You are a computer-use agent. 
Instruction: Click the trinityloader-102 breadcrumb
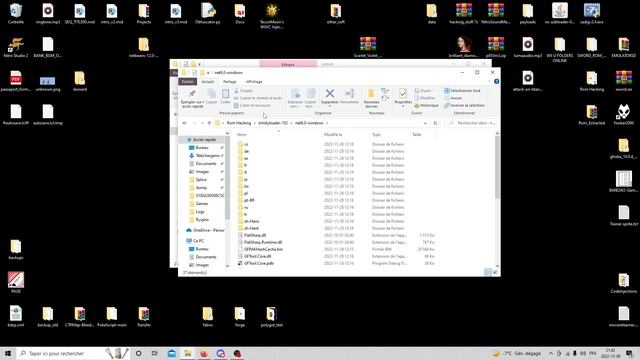(x=273, y=123)
